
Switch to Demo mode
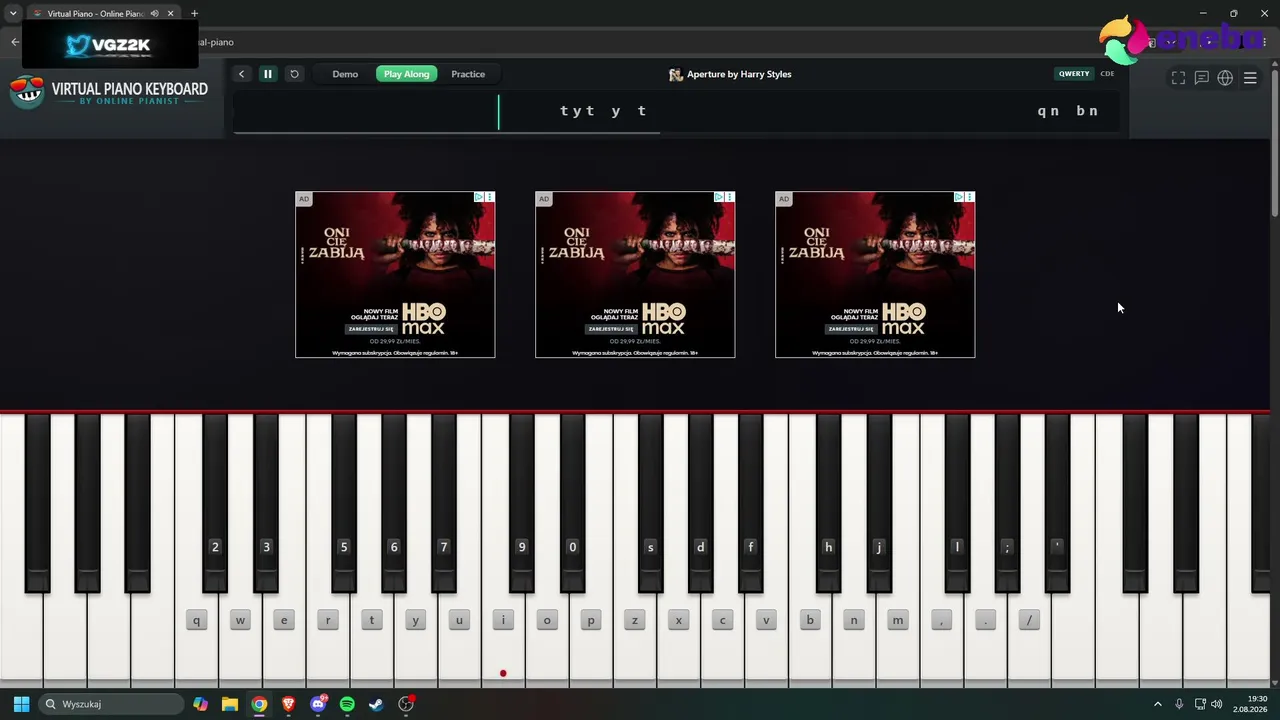(x=345, y=74)
